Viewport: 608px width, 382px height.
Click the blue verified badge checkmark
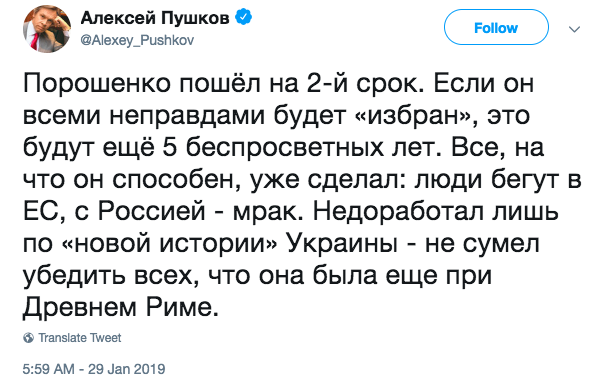pos(244,17)
